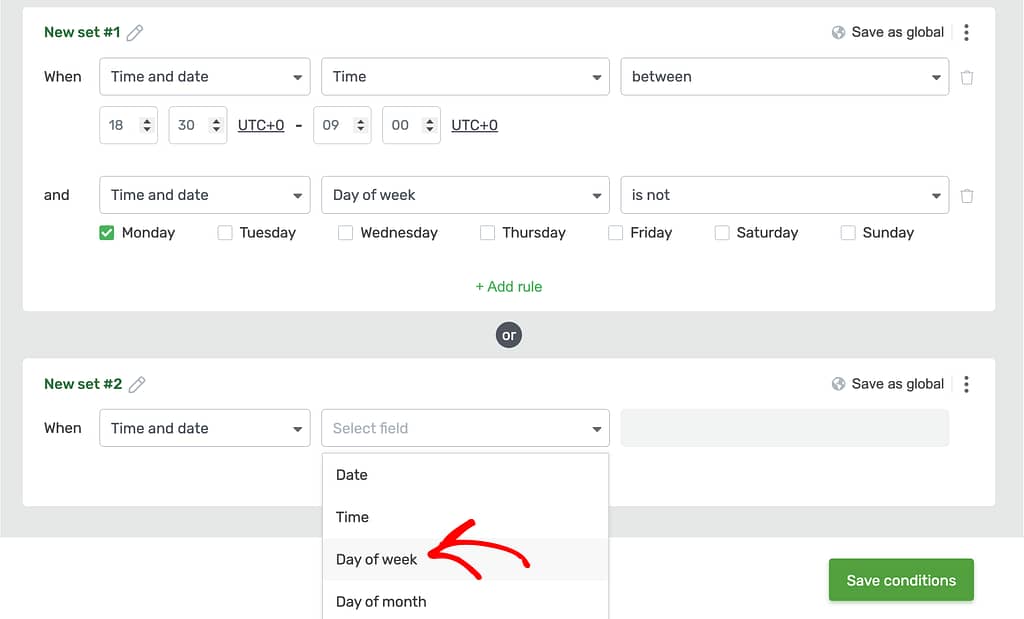Screen dimensions: 1024x619
Task: Click globe icon beside New set #1 Save as global
Action: pos(839,32)
